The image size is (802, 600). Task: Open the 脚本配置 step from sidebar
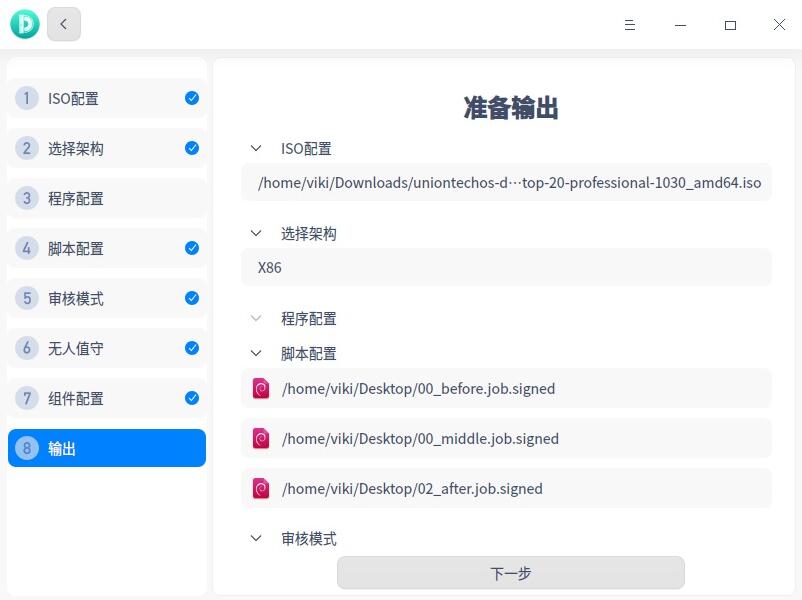(x=107, y=248)
